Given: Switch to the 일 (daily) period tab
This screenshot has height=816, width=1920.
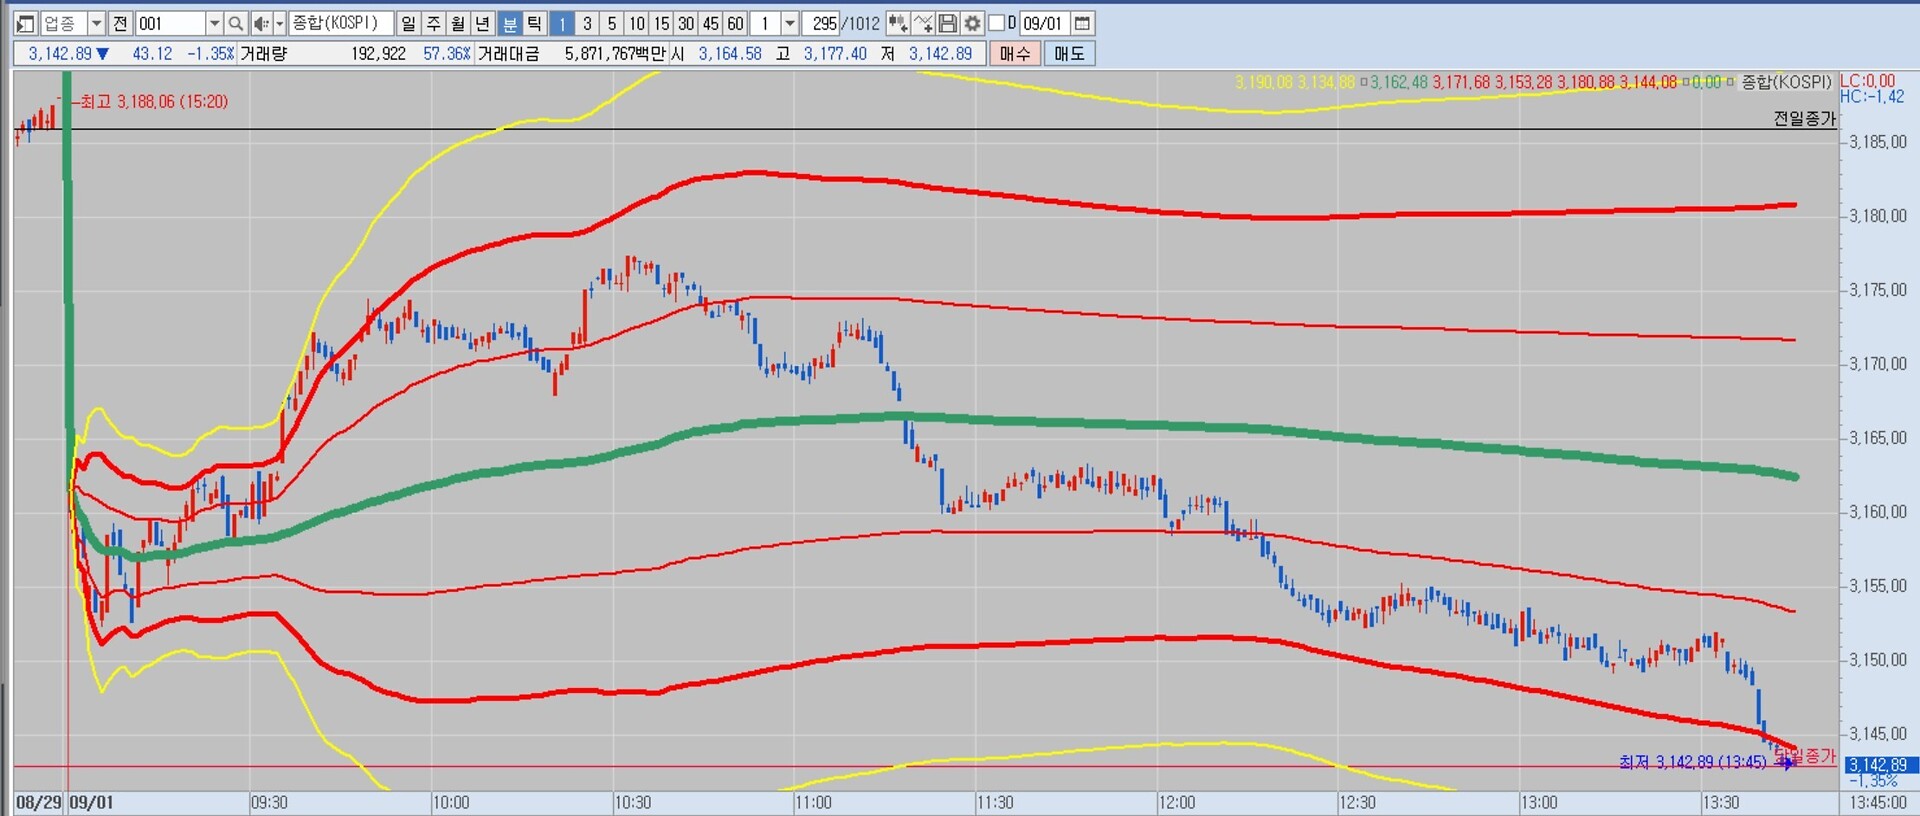Looking at the screenshot, I should point(408,23).
